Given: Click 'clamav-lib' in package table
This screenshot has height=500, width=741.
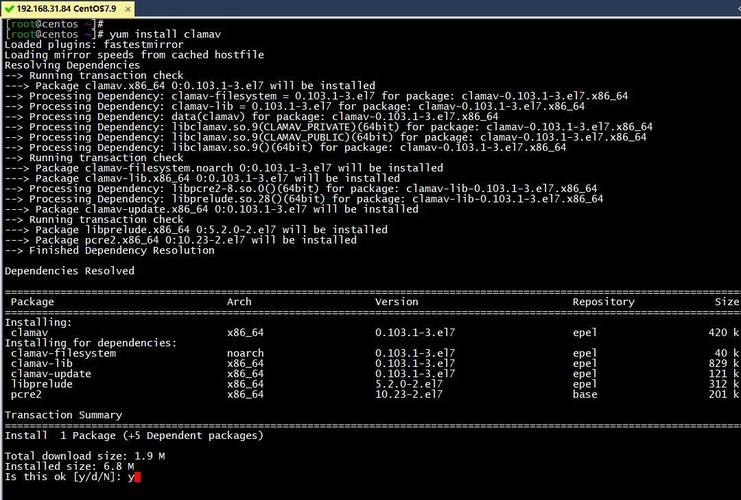Looking at the screenshot, I should point(42,363).
